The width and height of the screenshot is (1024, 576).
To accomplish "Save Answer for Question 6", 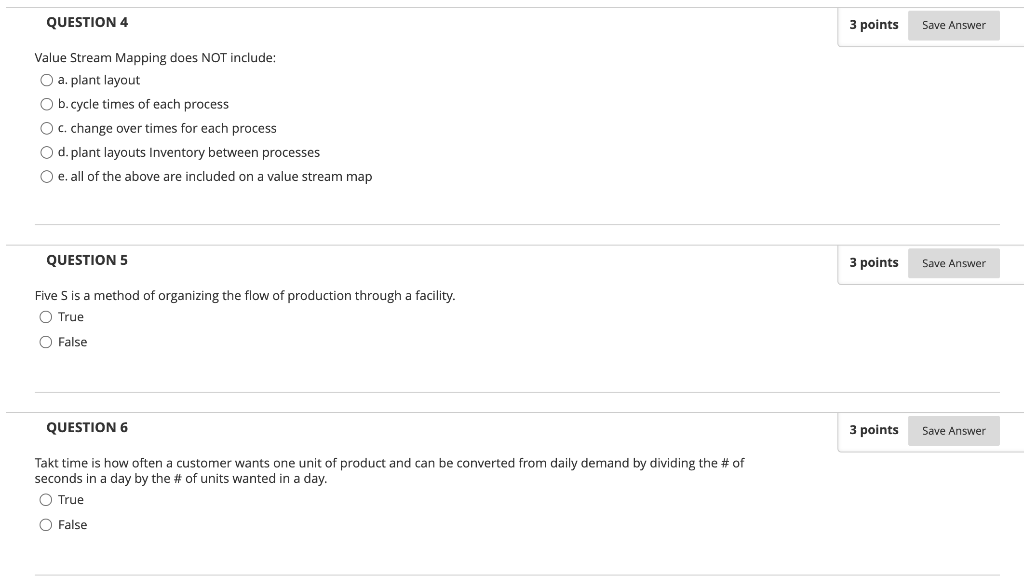I will tap(953, 431).
